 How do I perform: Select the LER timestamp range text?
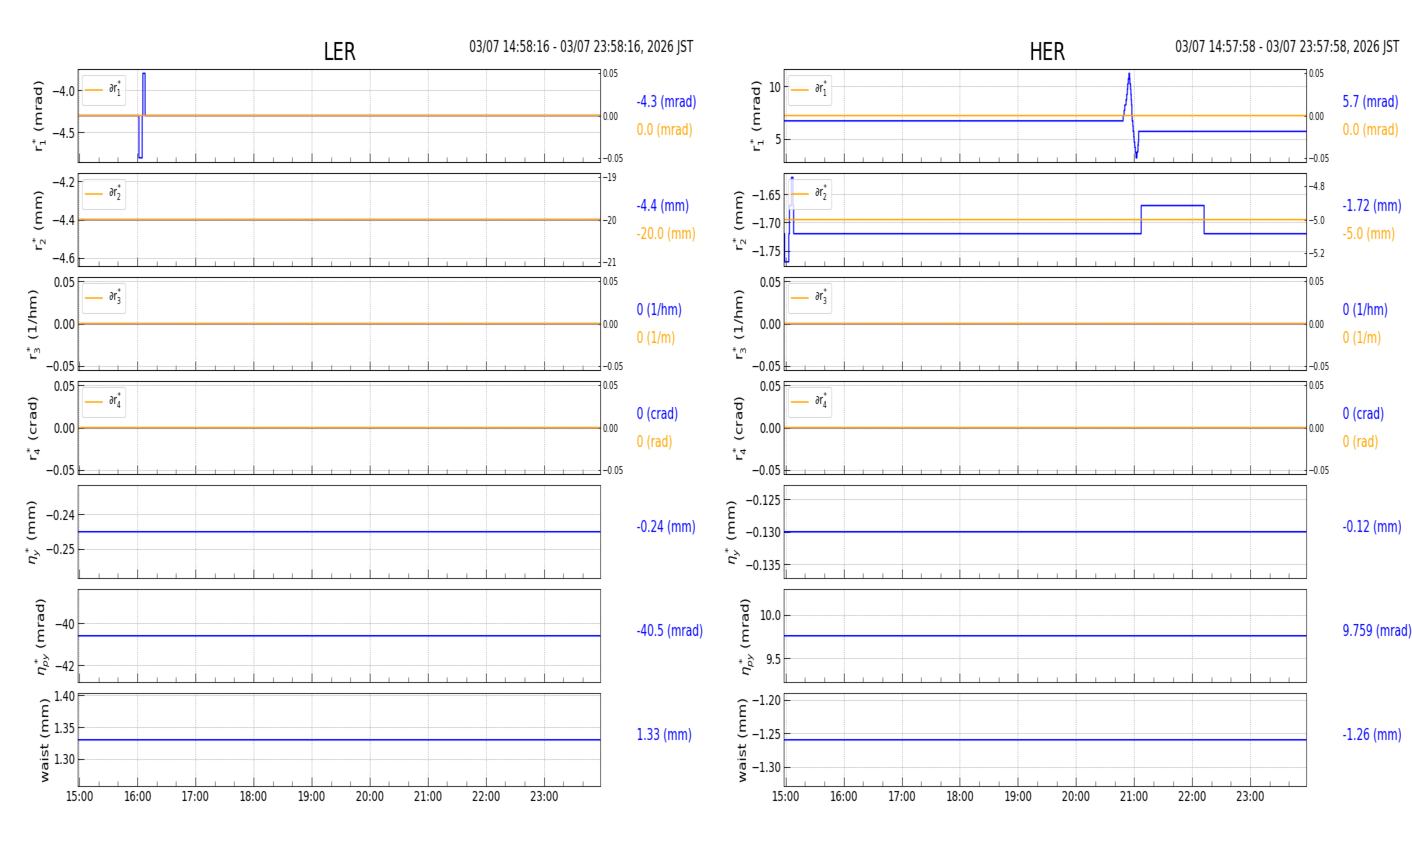(x=580, y=47)
